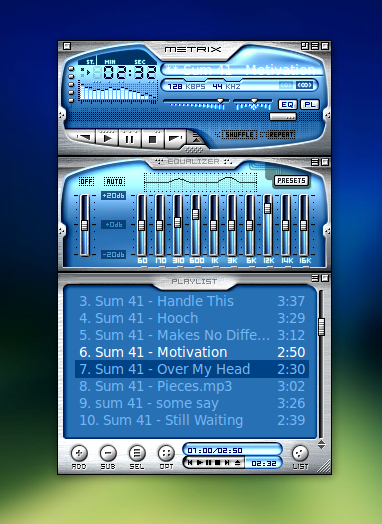The image size is (382, 524).
Task: Select track 7 Sum 41 - Over My Head
Action: pyautogui.click(x=192, y=369)
